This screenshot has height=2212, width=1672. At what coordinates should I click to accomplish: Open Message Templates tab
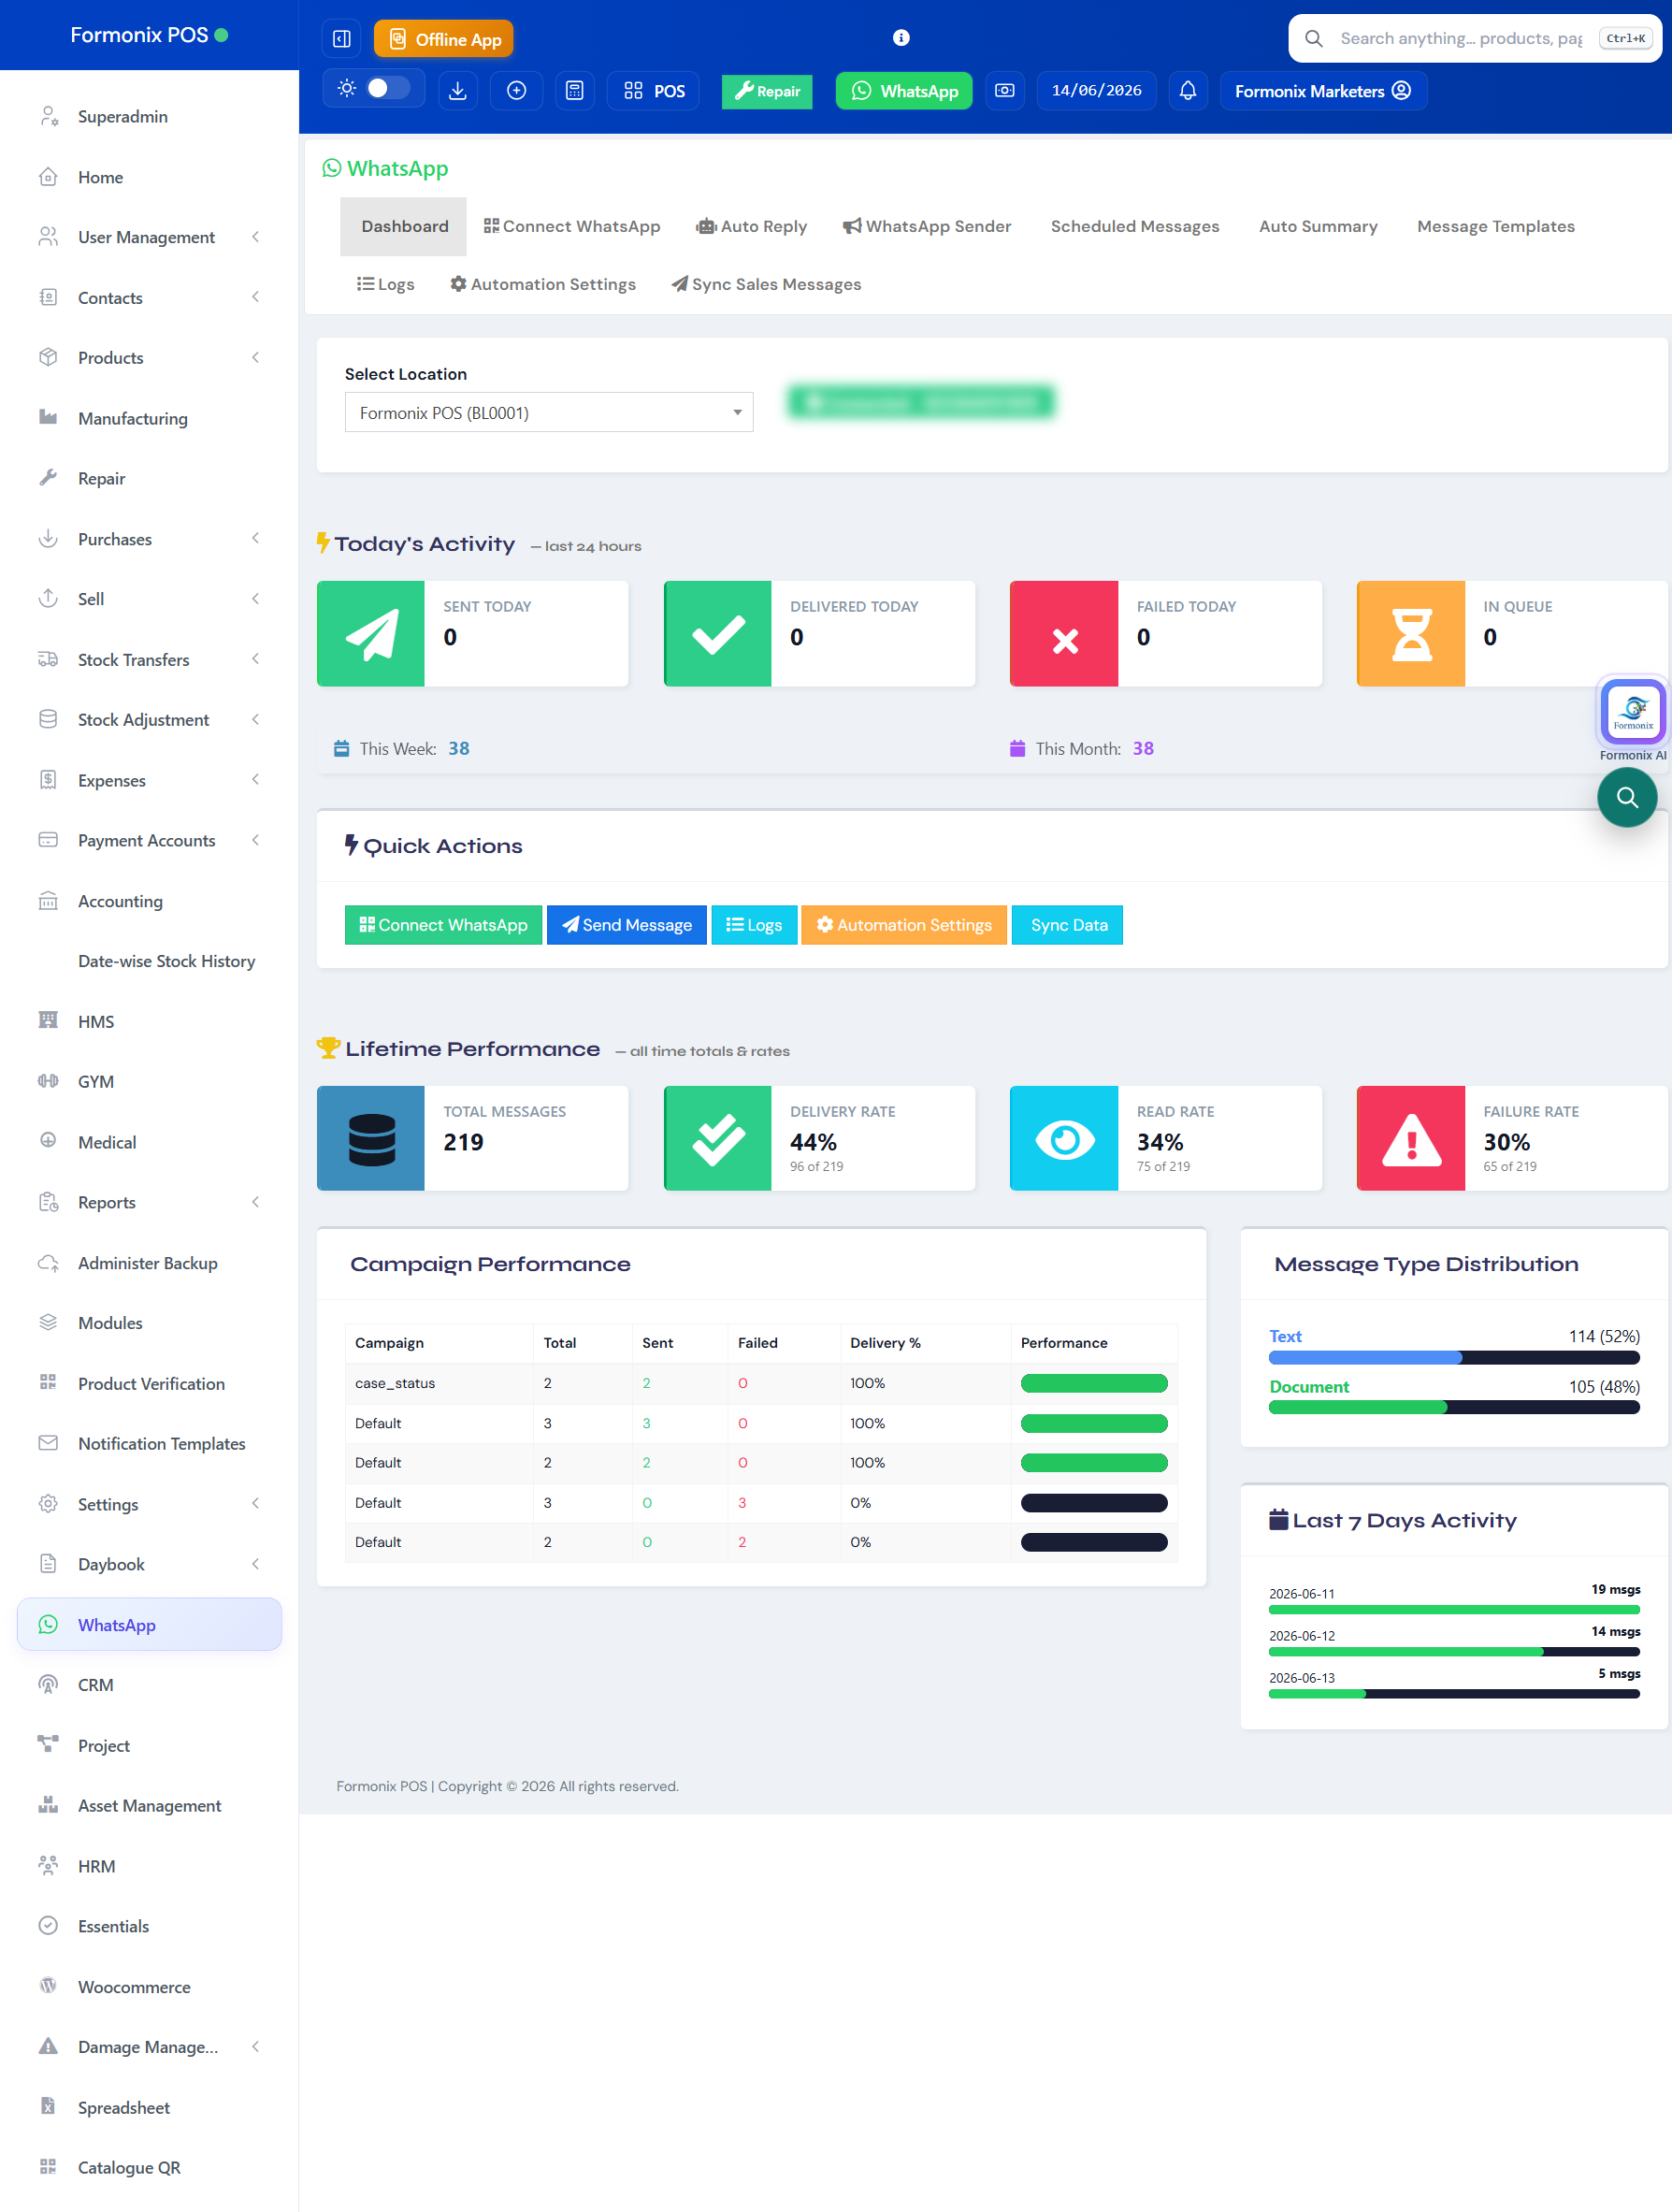[x=1495, y=226]
